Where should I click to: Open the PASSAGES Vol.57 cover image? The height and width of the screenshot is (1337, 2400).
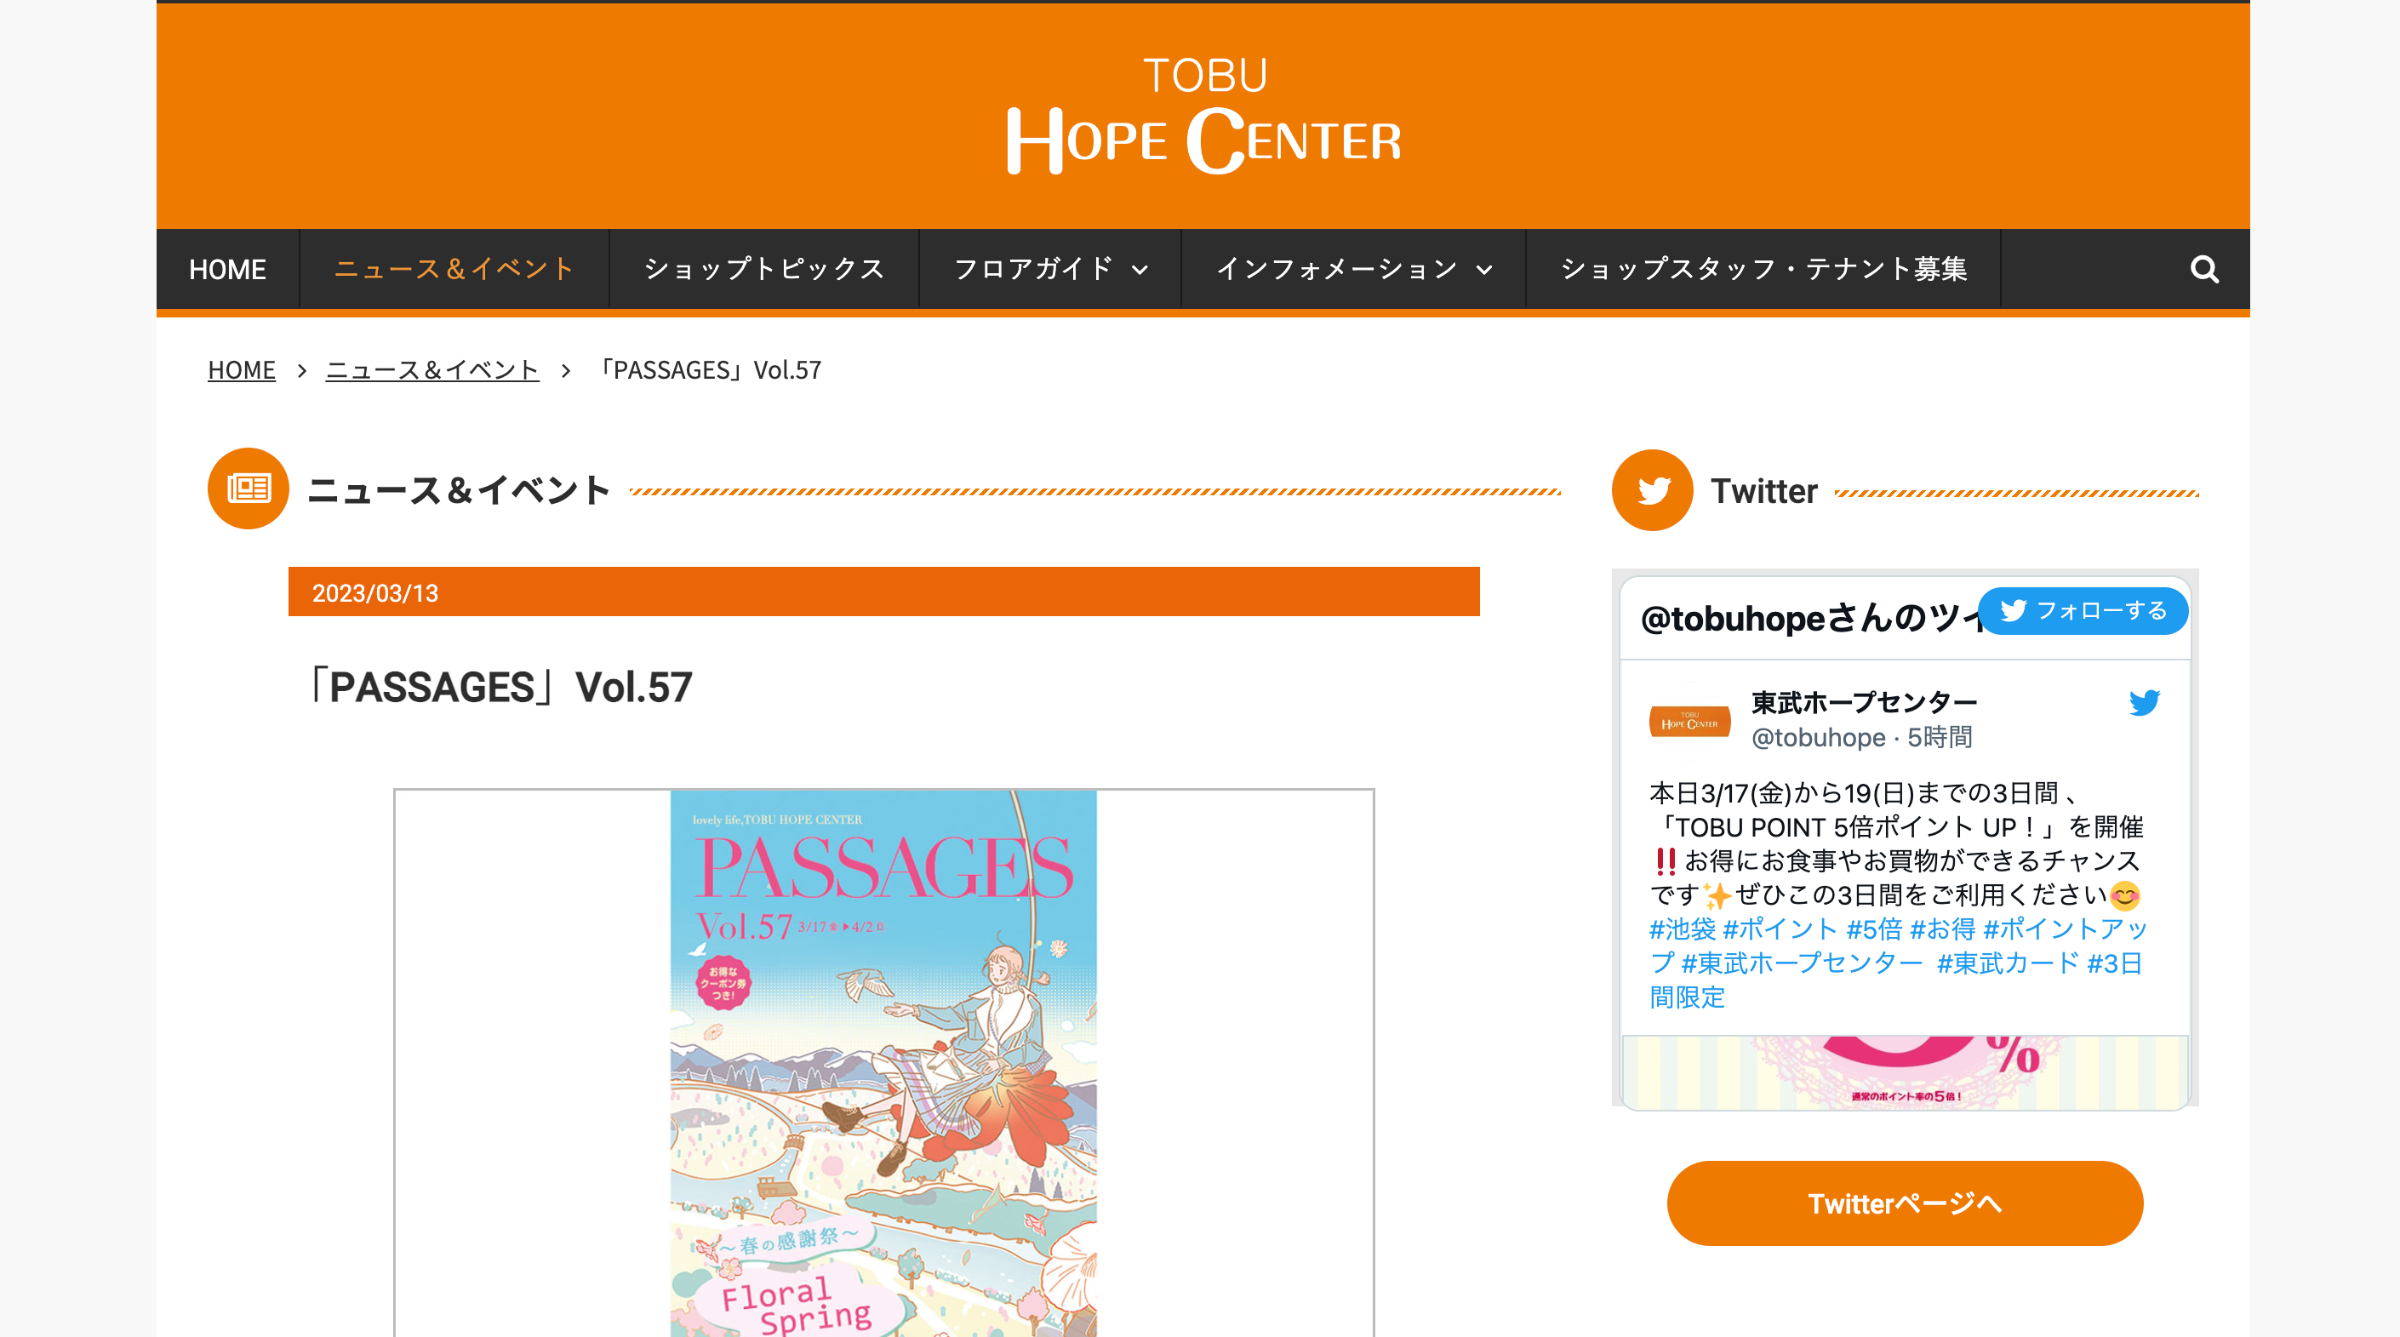coord(884,1063)
